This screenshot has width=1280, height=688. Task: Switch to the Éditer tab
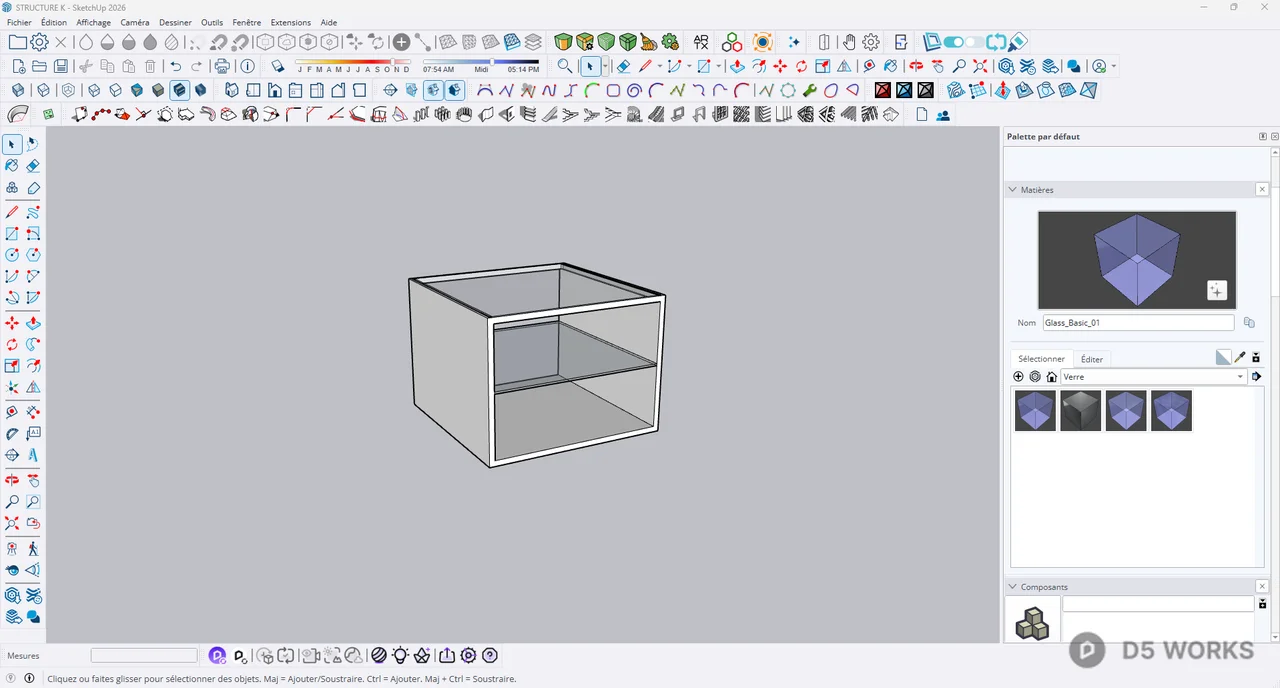pyautogui.click(x=1092, y=359)
